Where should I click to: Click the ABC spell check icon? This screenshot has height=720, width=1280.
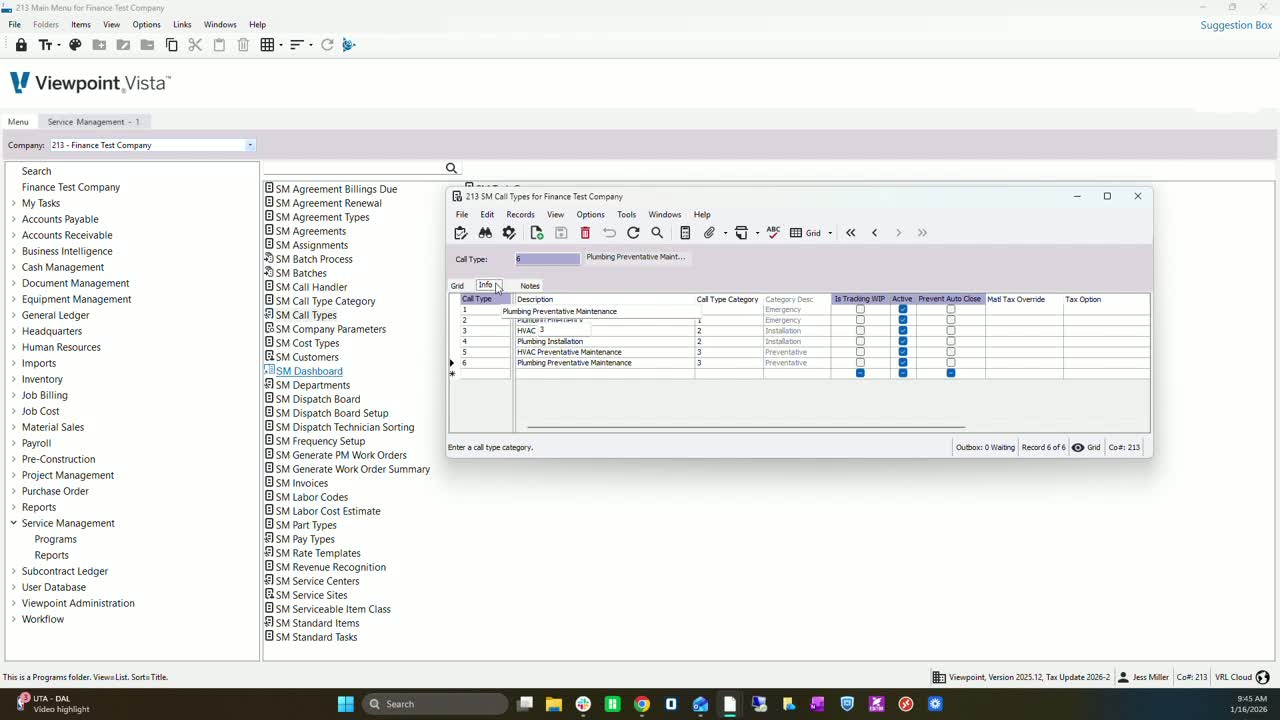(773, 232)
